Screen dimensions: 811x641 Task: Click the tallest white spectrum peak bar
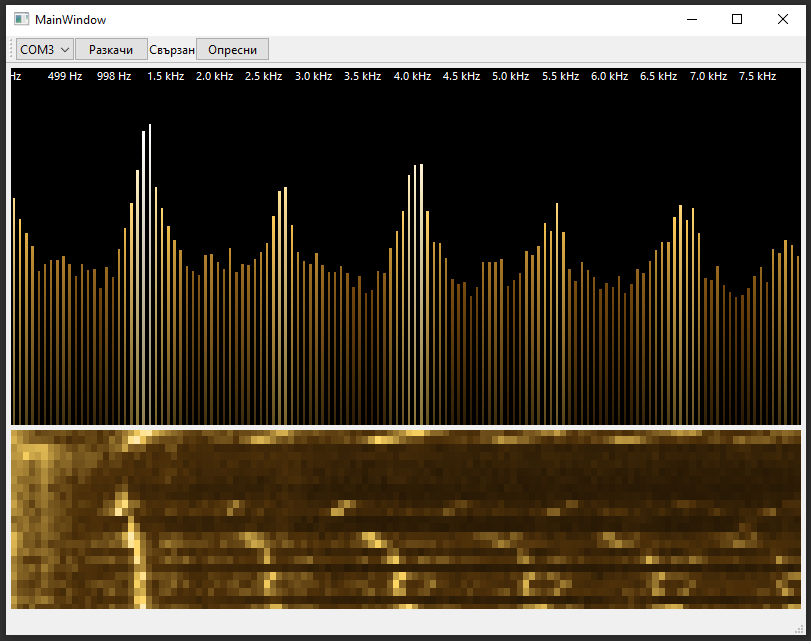coord(150,274)
